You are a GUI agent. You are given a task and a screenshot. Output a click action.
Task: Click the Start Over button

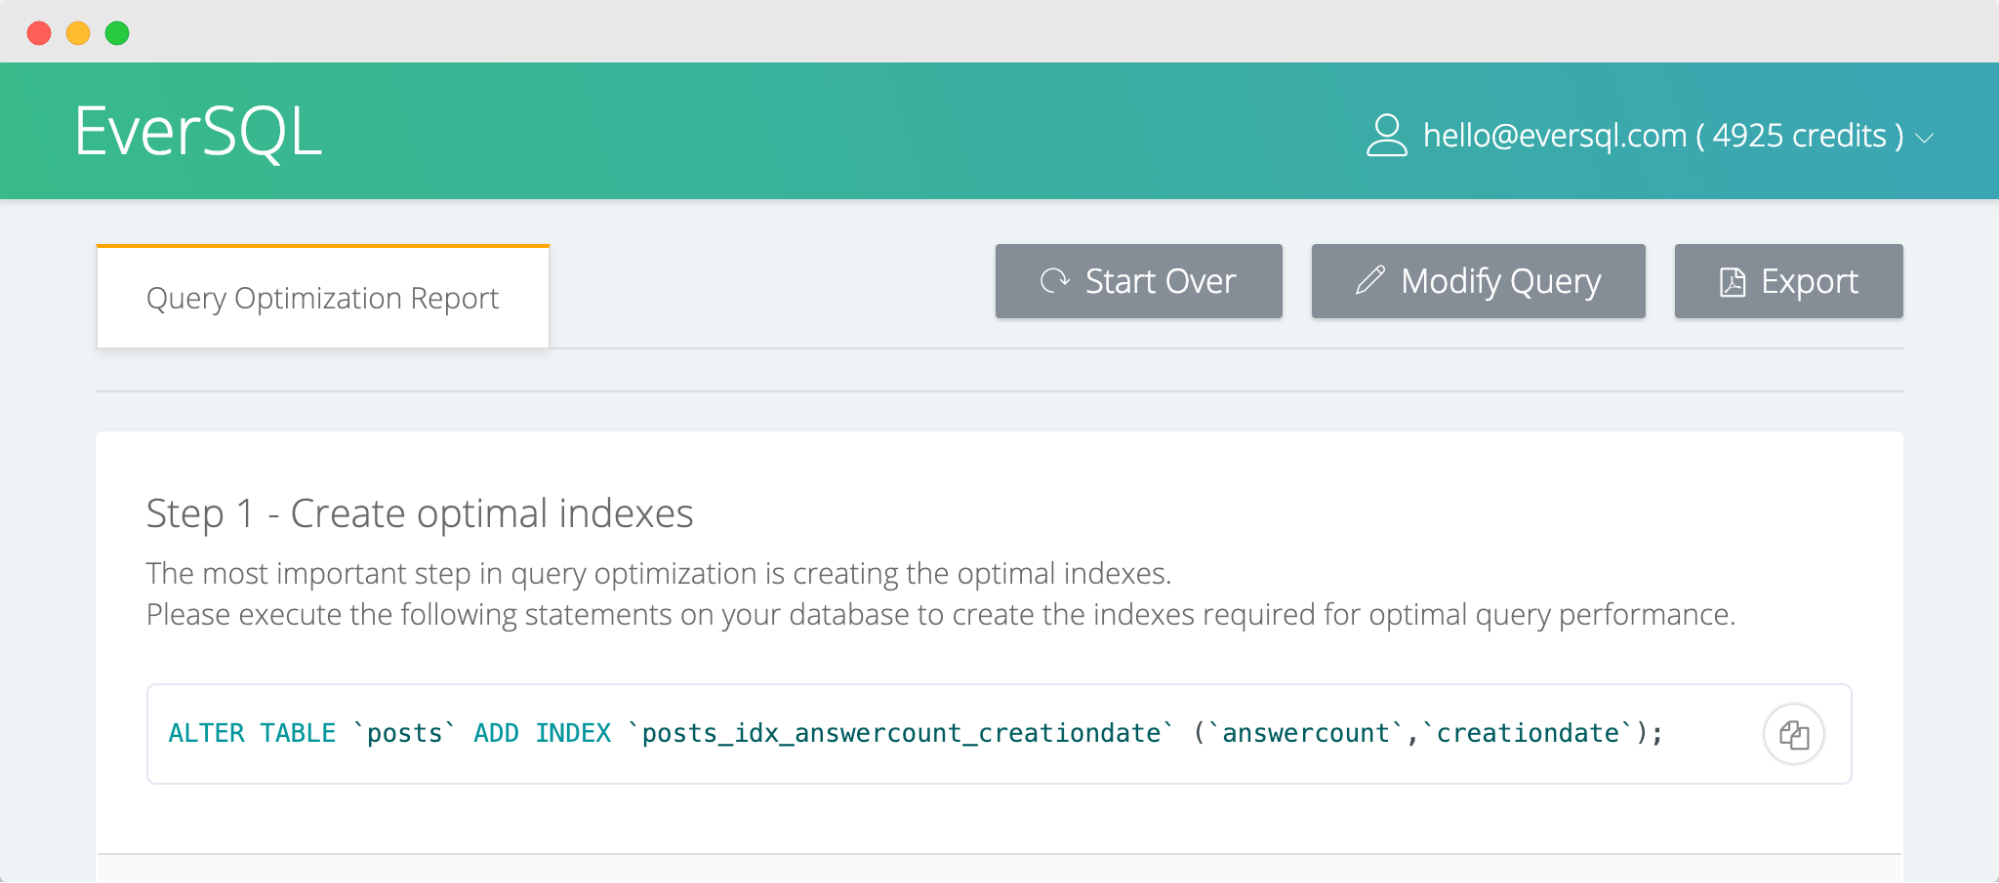point(1138,281)
